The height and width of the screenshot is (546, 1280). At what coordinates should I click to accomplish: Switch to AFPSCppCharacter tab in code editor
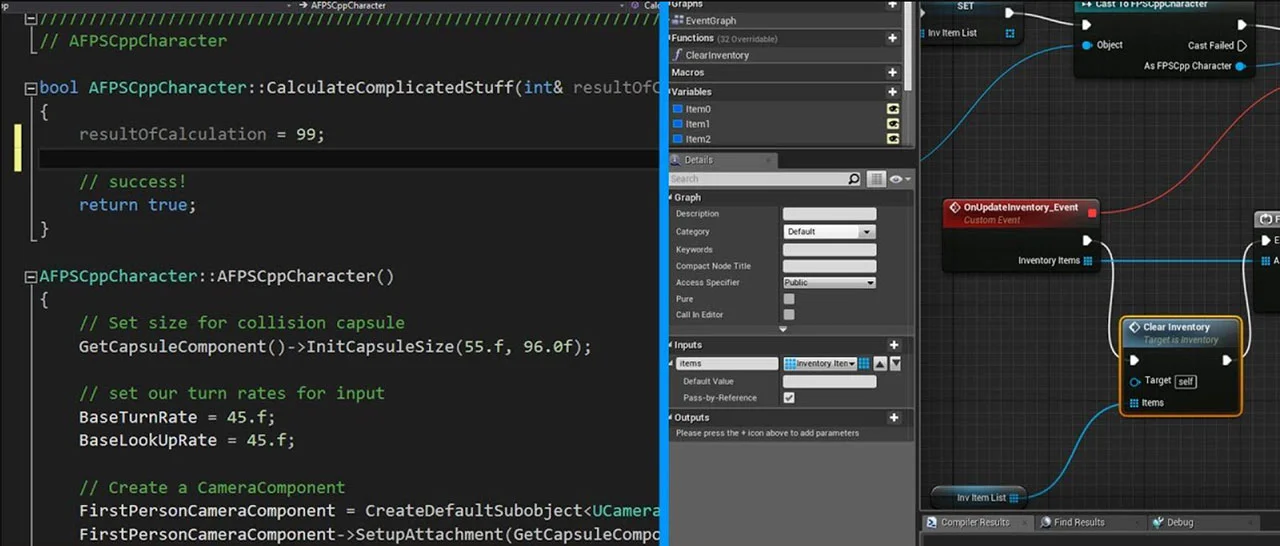pos(348,5)
